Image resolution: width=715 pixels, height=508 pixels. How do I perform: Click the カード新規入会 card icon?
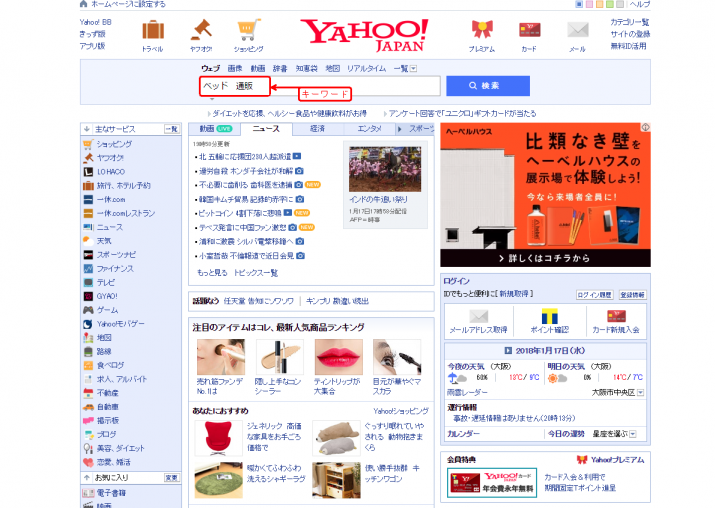(616, 316)
